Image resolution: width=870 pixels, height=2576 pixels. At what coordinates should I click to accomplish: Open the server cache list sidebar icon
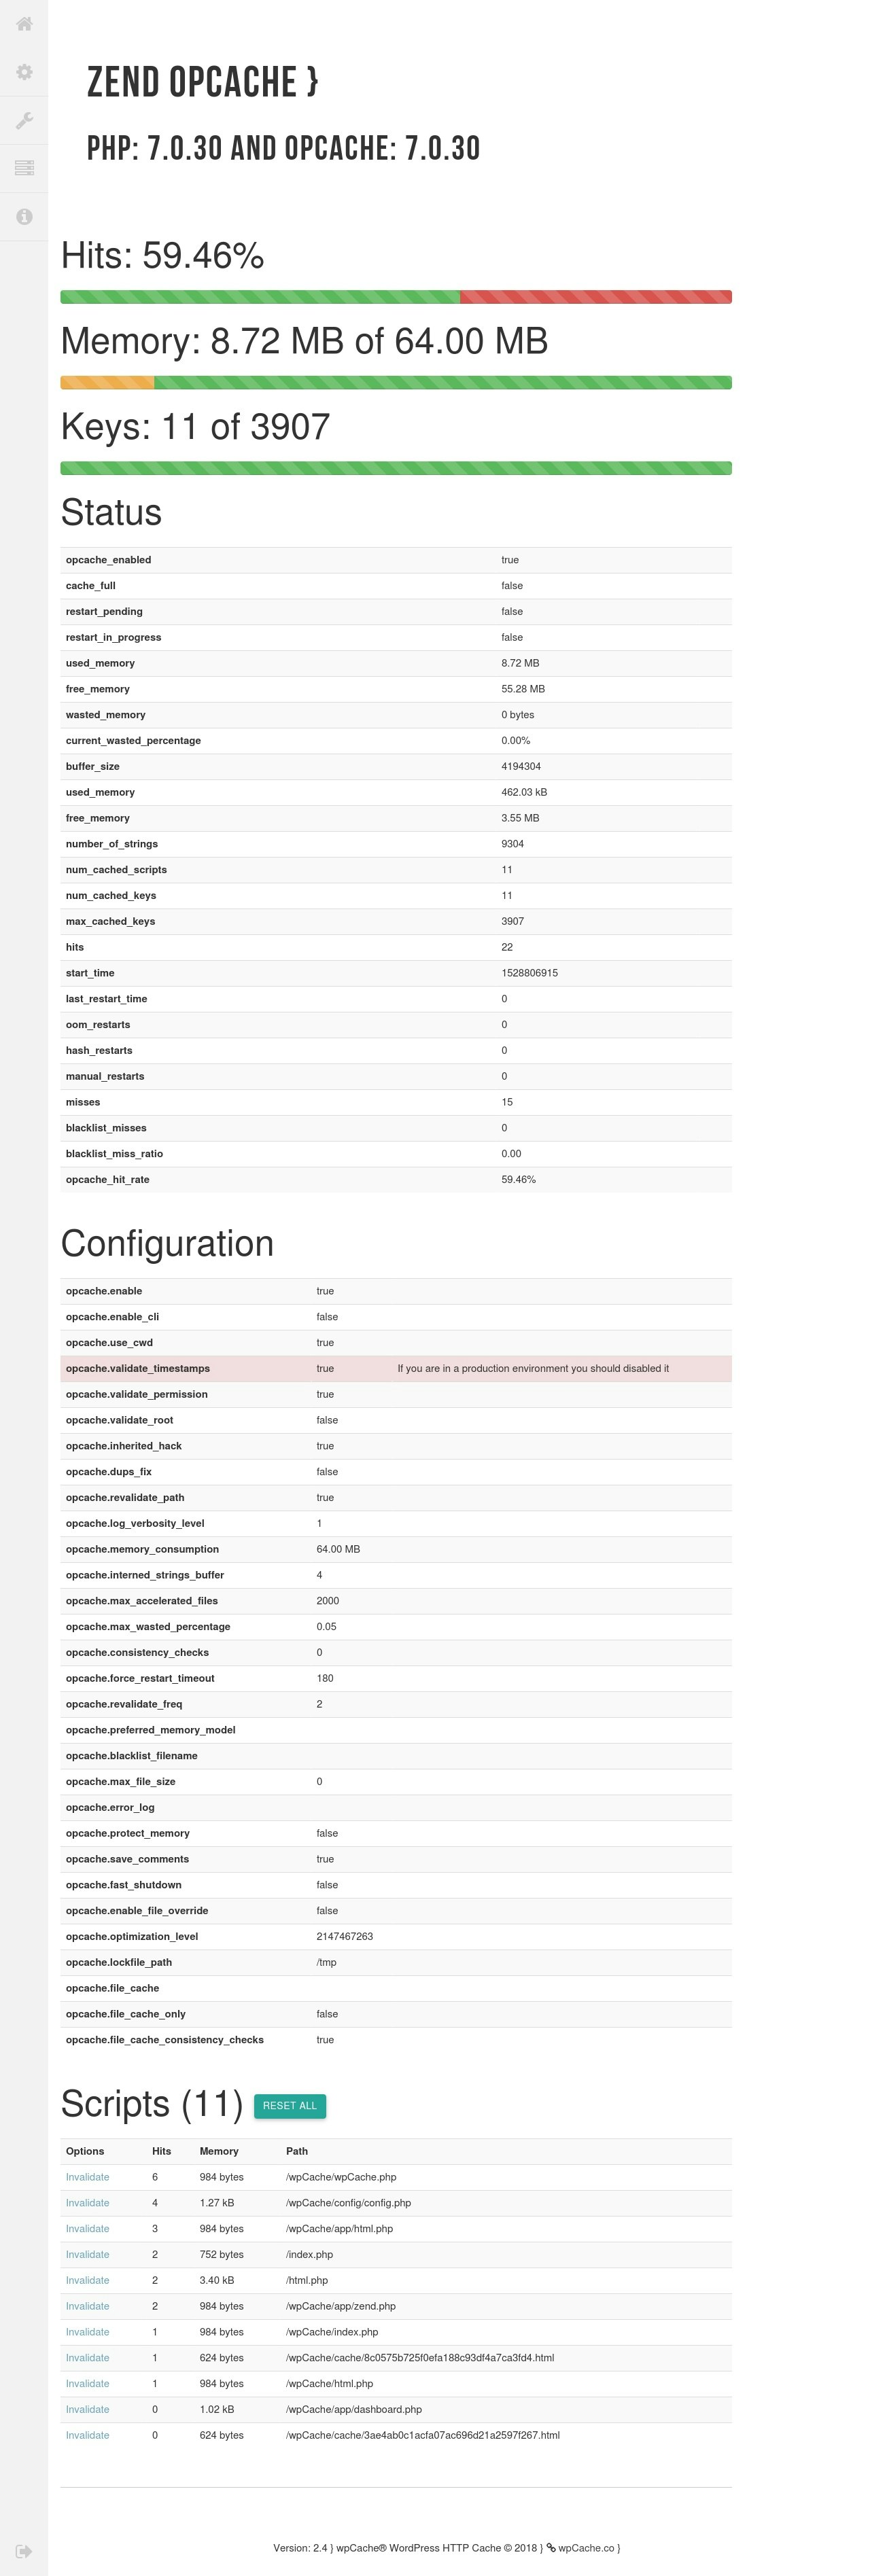tap(24, 167)
